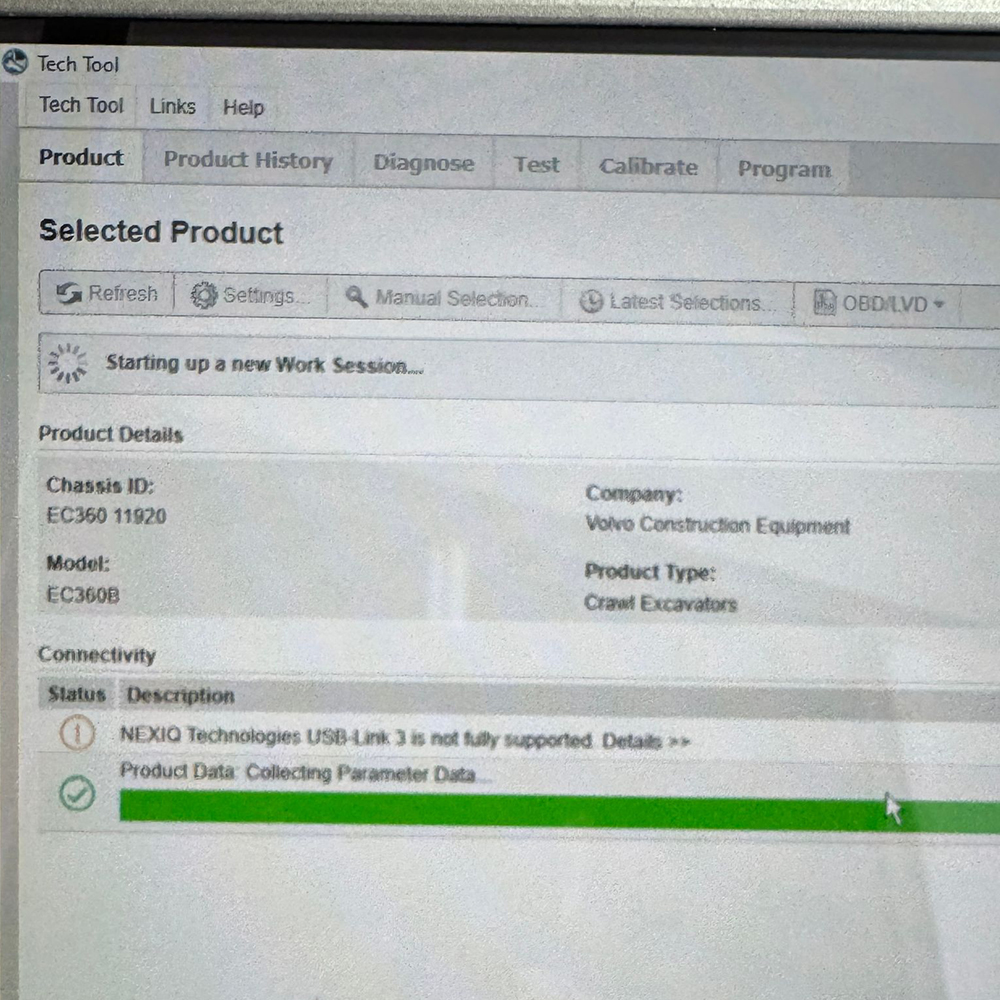This screenshot has height=1000, width=1000.
Task: Click the Refresh arrows icon
Action: (68, 293)
